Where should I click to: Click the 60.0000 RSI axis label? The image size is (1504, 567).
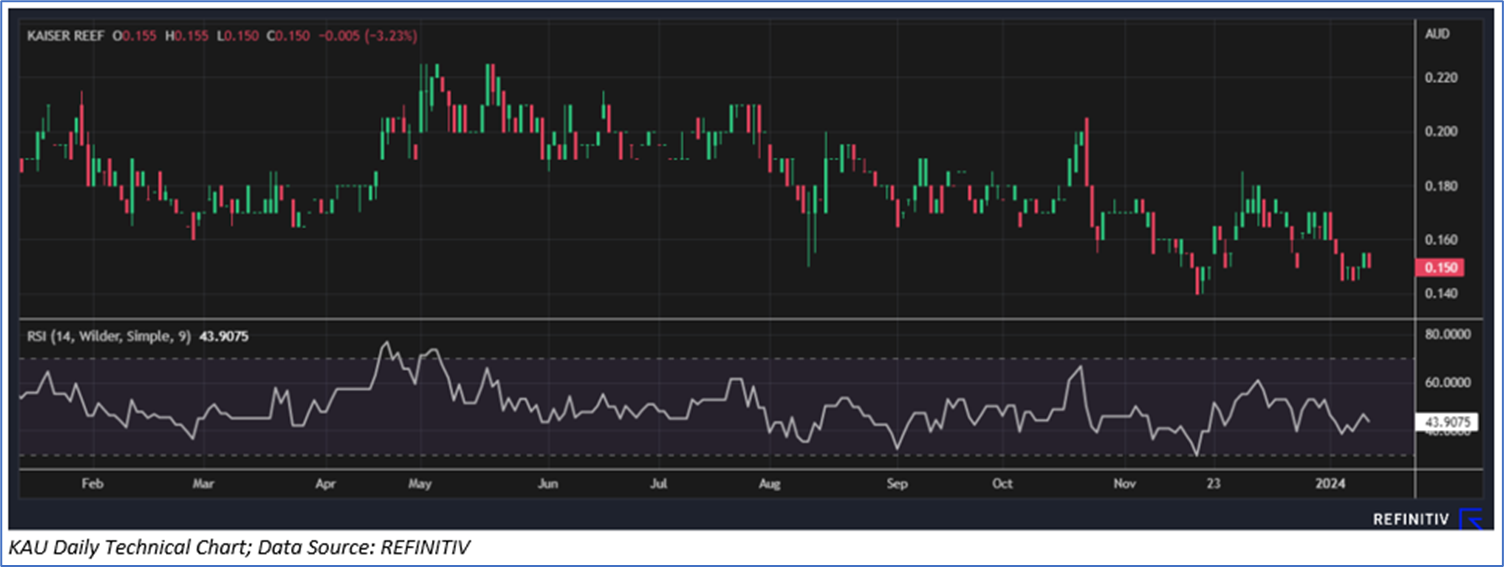pos(1446,382)
